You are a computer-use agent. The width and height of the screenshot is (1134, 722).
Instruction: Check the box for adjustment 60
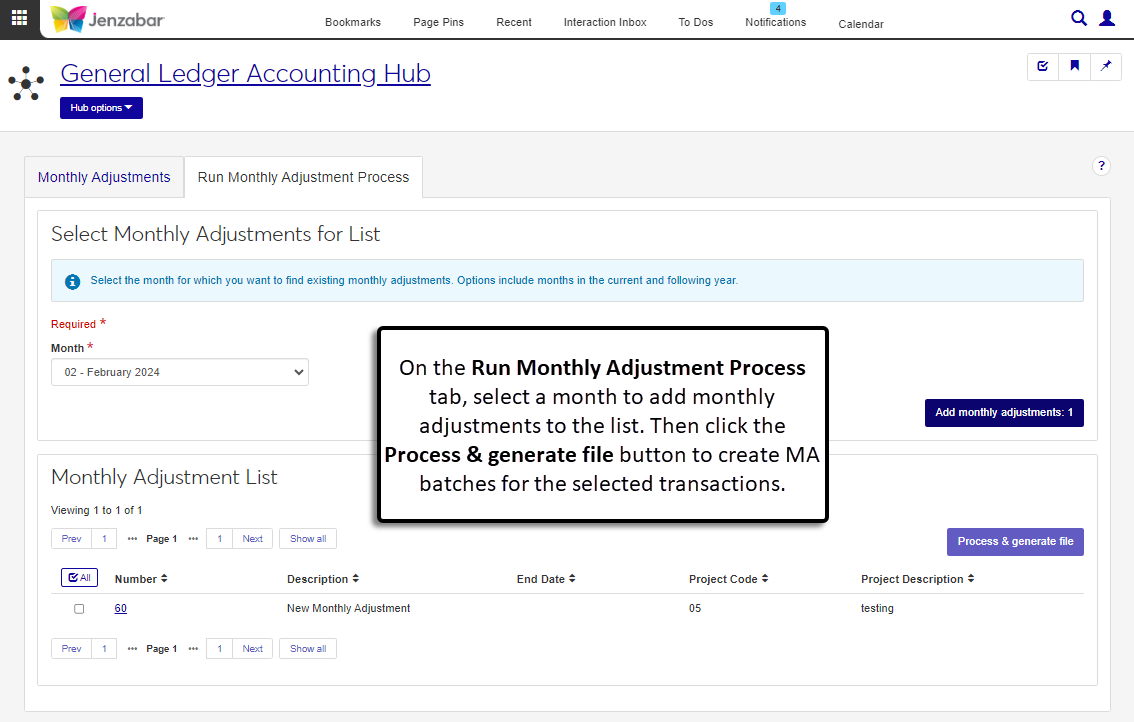click(x=80, y=609)
